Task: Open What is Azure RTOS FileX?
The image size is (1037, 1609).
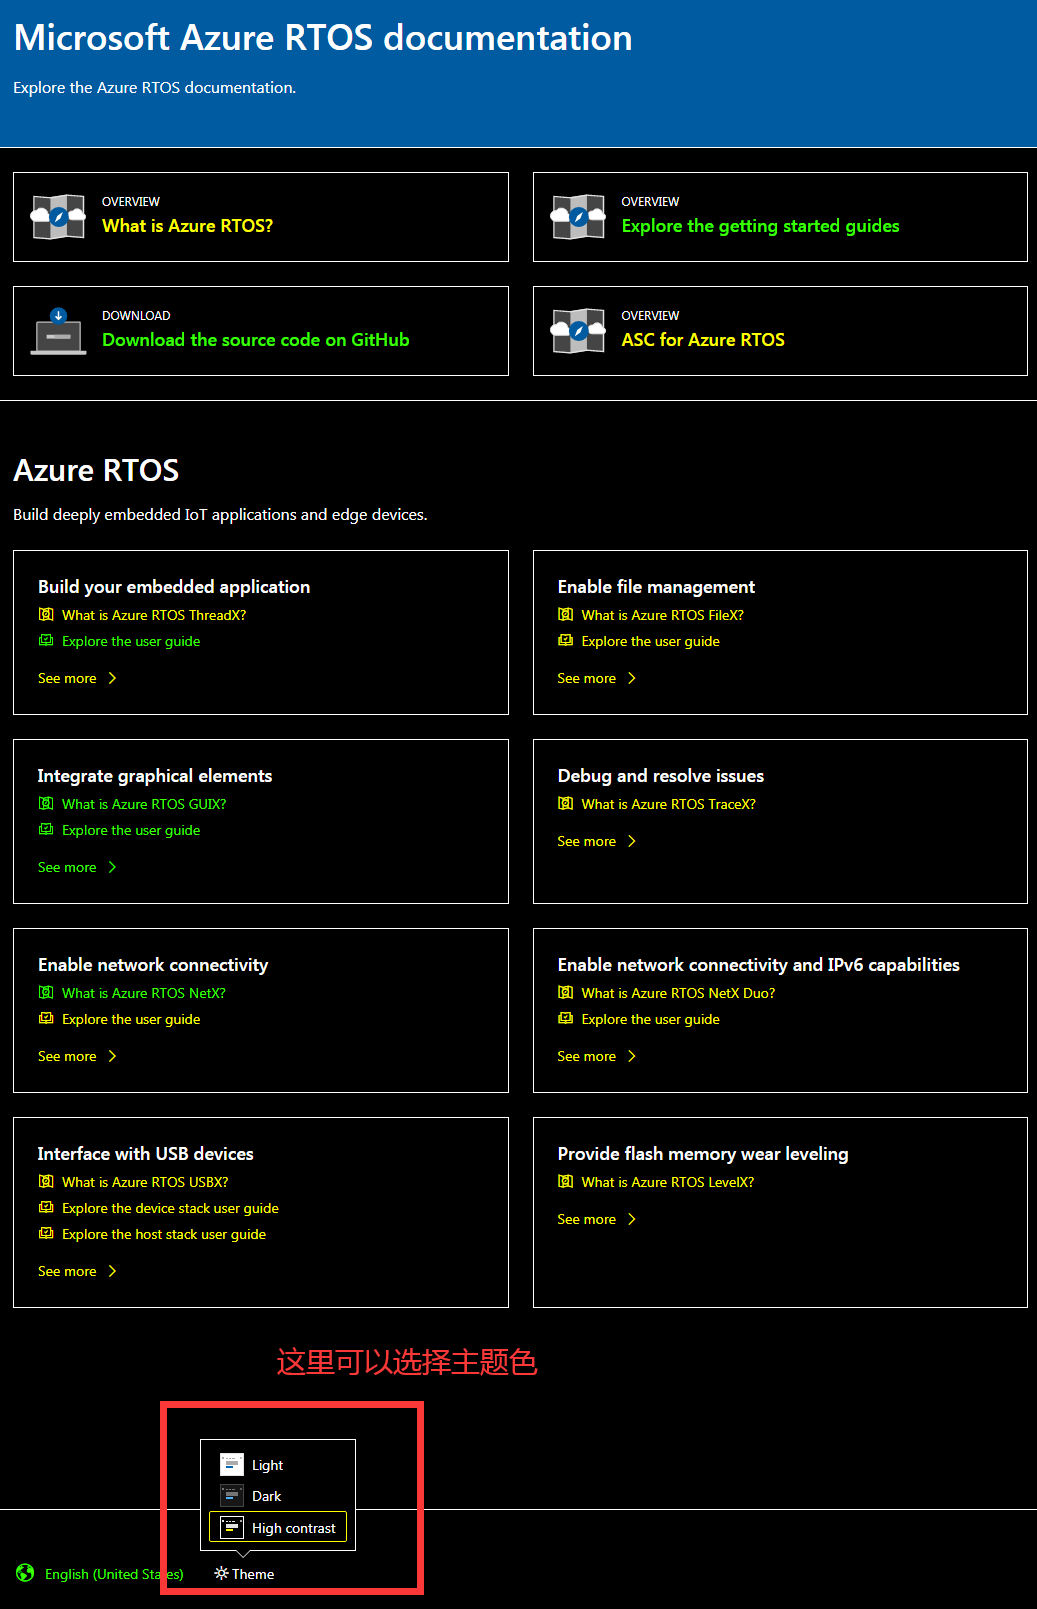Action: 662,615
